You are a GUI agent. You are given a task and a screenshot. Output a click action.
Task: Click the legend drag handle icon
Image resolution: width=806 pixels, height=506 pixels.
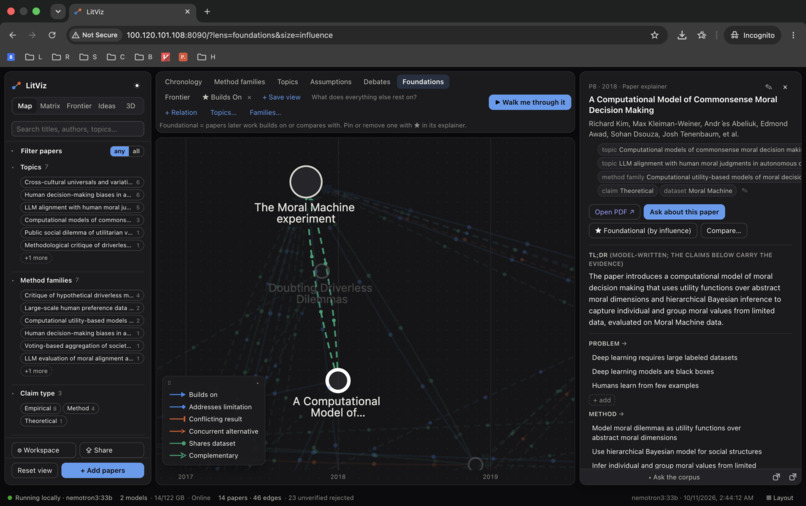pos(169,383)
